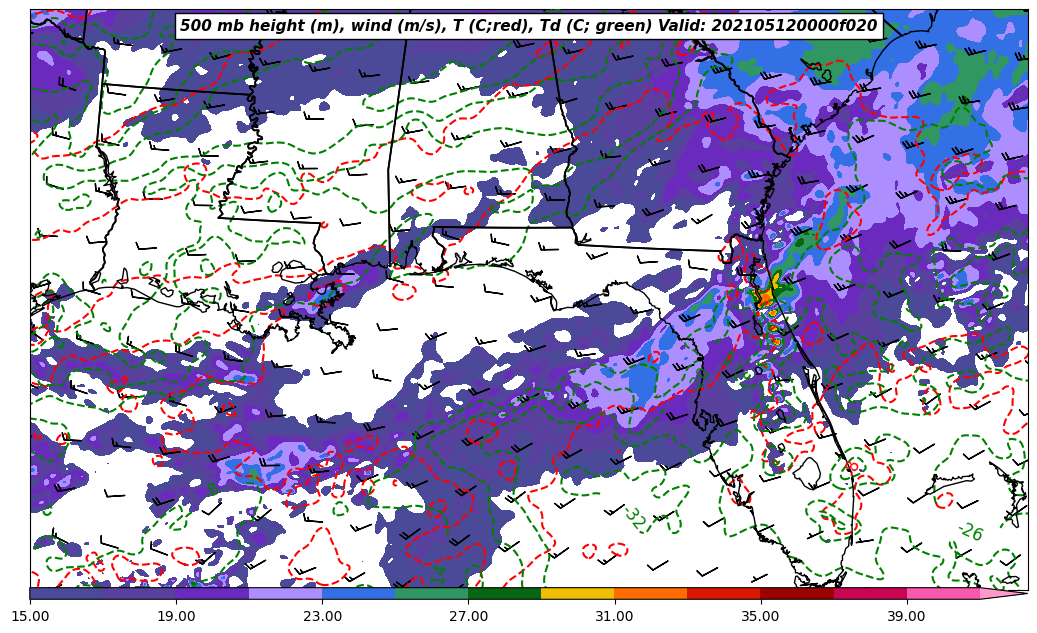
Task: Select the 15.00 colorbar tick label
Action: [30, 616]
